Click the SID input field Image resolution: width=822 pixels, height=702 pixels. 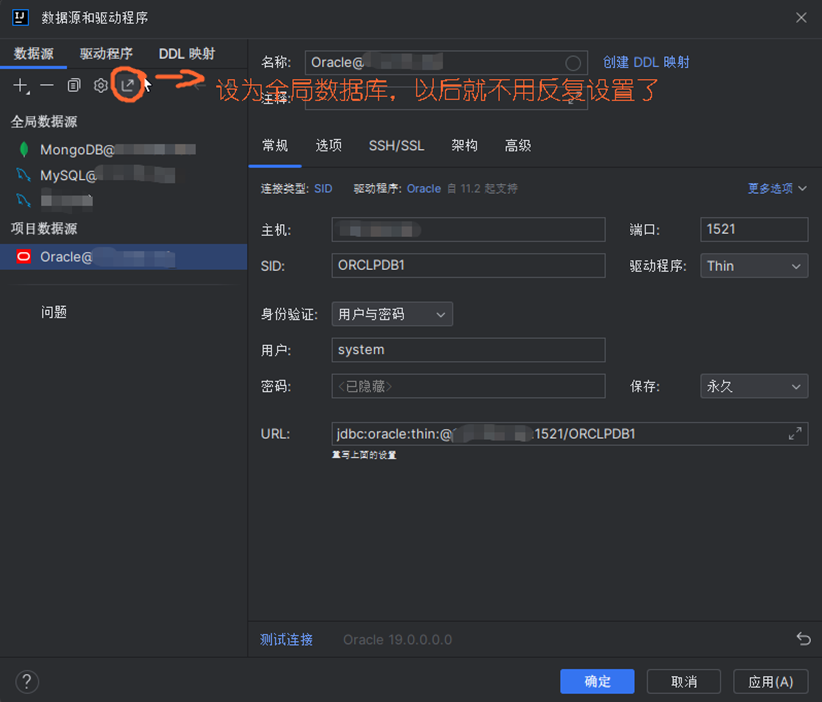coord(468,266)
